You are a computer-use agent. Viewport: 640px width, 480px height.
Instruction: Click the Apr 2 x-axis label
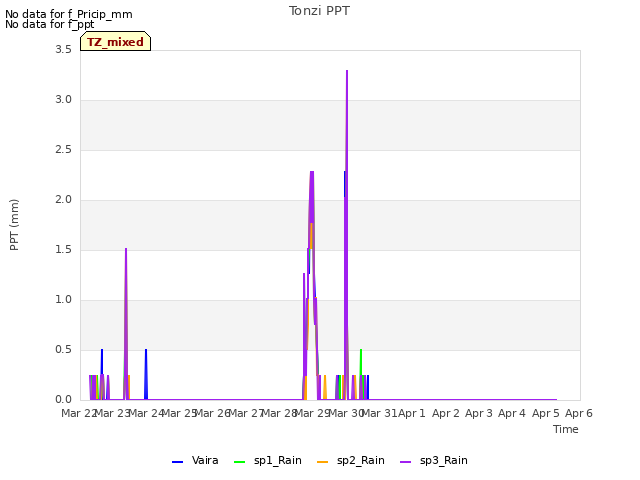(x=446, y=413)
